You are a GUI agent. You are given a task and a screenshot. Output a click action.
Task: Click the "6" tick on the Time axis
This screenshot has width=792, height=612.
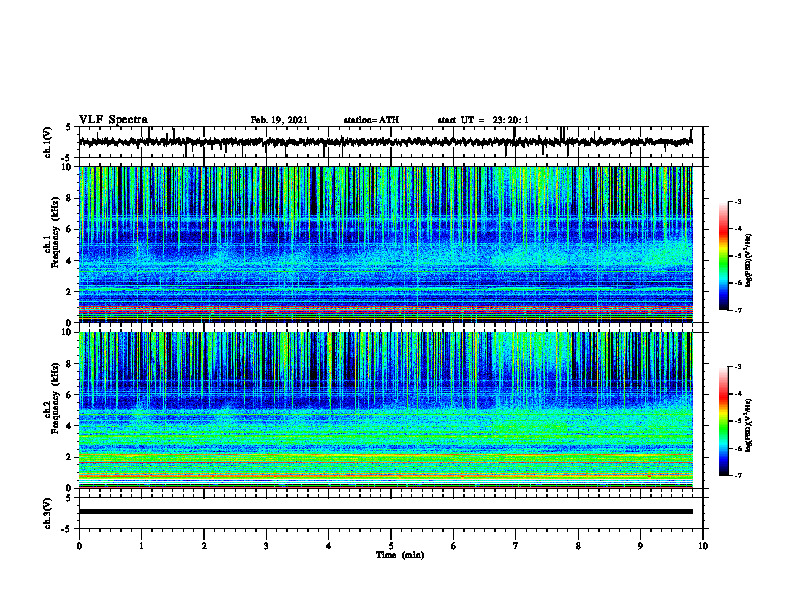click(454, 546)
